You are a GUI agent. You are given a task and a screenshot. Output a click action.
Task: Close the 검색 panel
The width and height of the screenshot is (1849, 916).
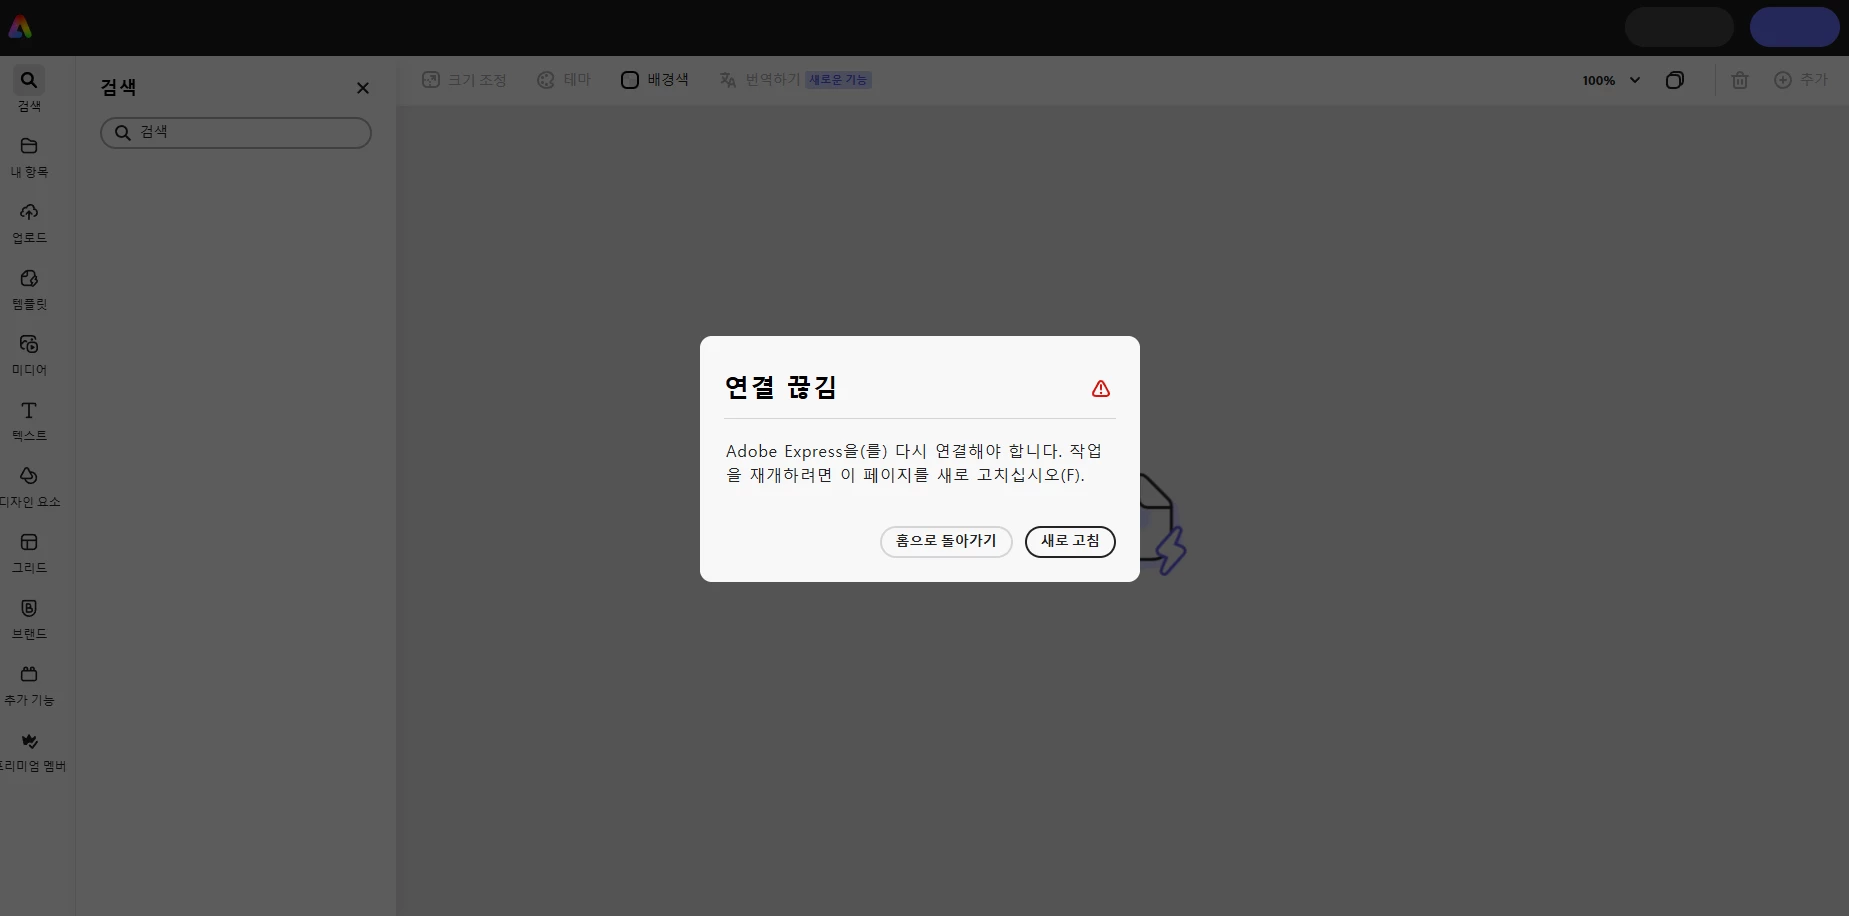point(363,88)
